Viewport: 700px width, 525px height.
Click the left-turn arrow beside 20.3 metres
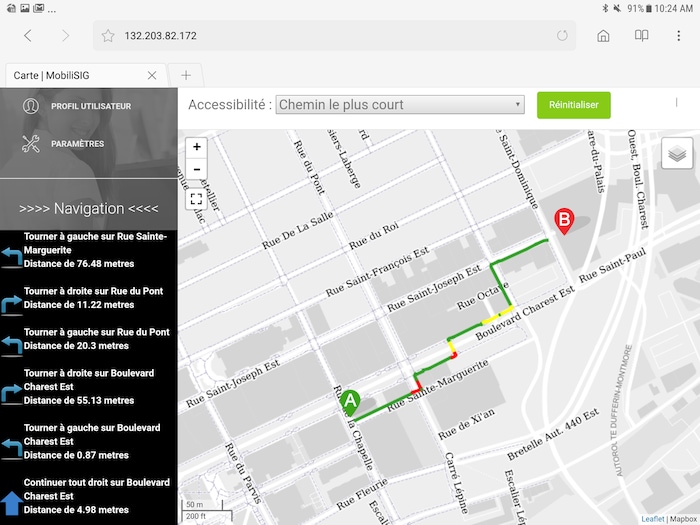12,346
